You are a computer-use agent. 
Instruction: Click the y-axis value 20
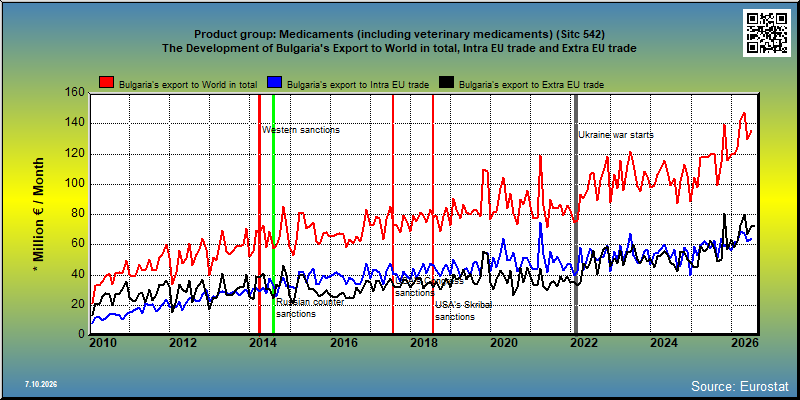(78, 304)
